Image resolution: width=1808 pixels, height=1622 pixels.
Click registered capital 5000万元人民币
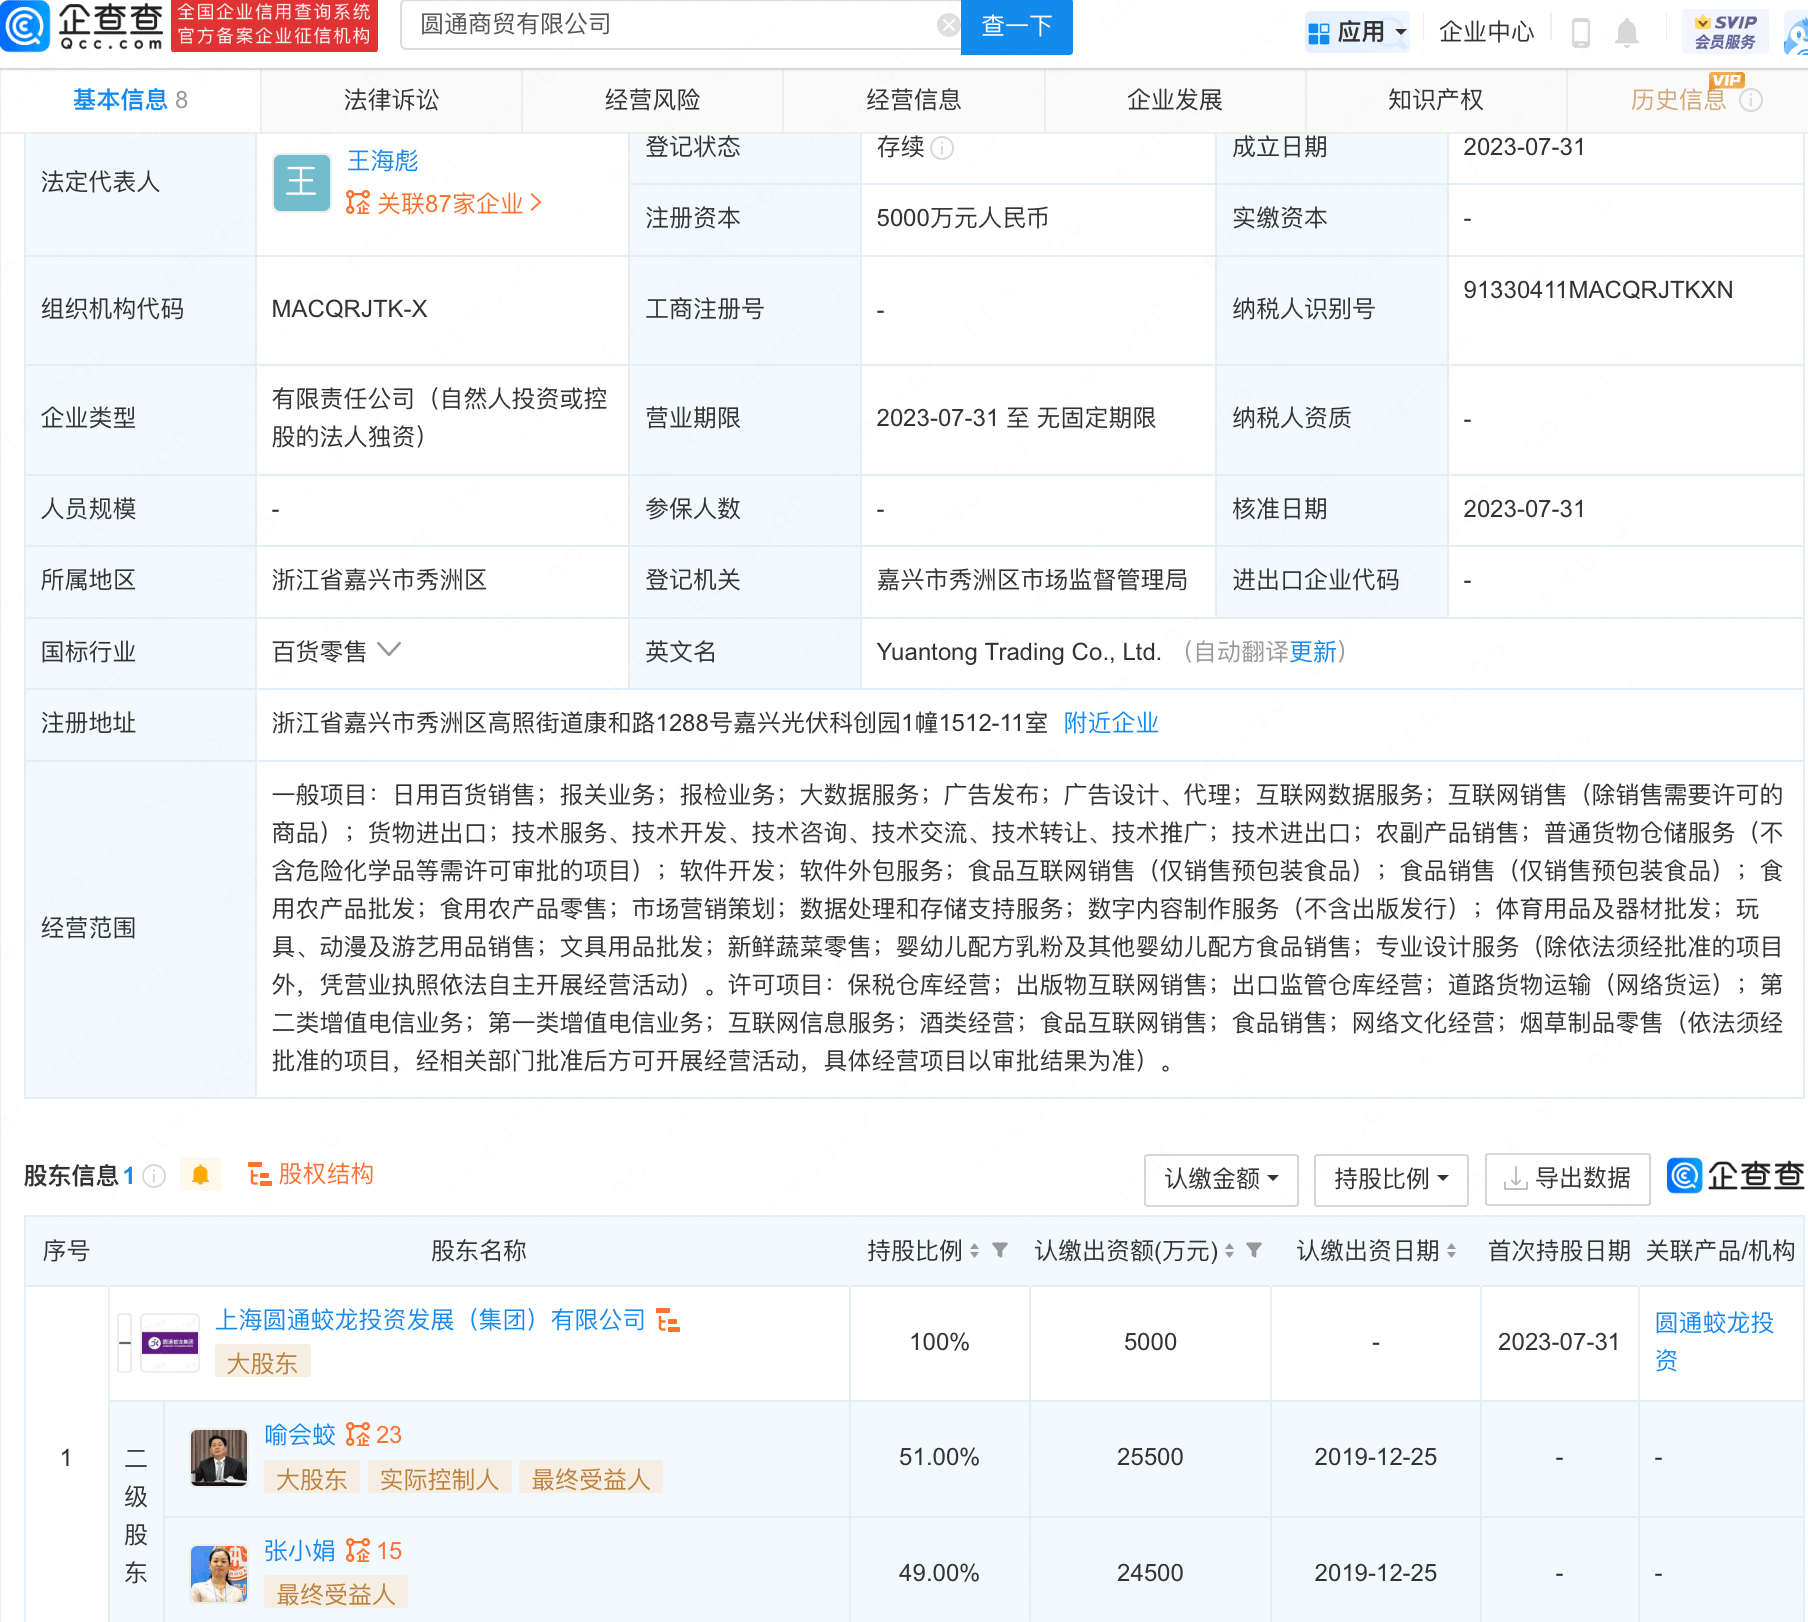[962, 218]
